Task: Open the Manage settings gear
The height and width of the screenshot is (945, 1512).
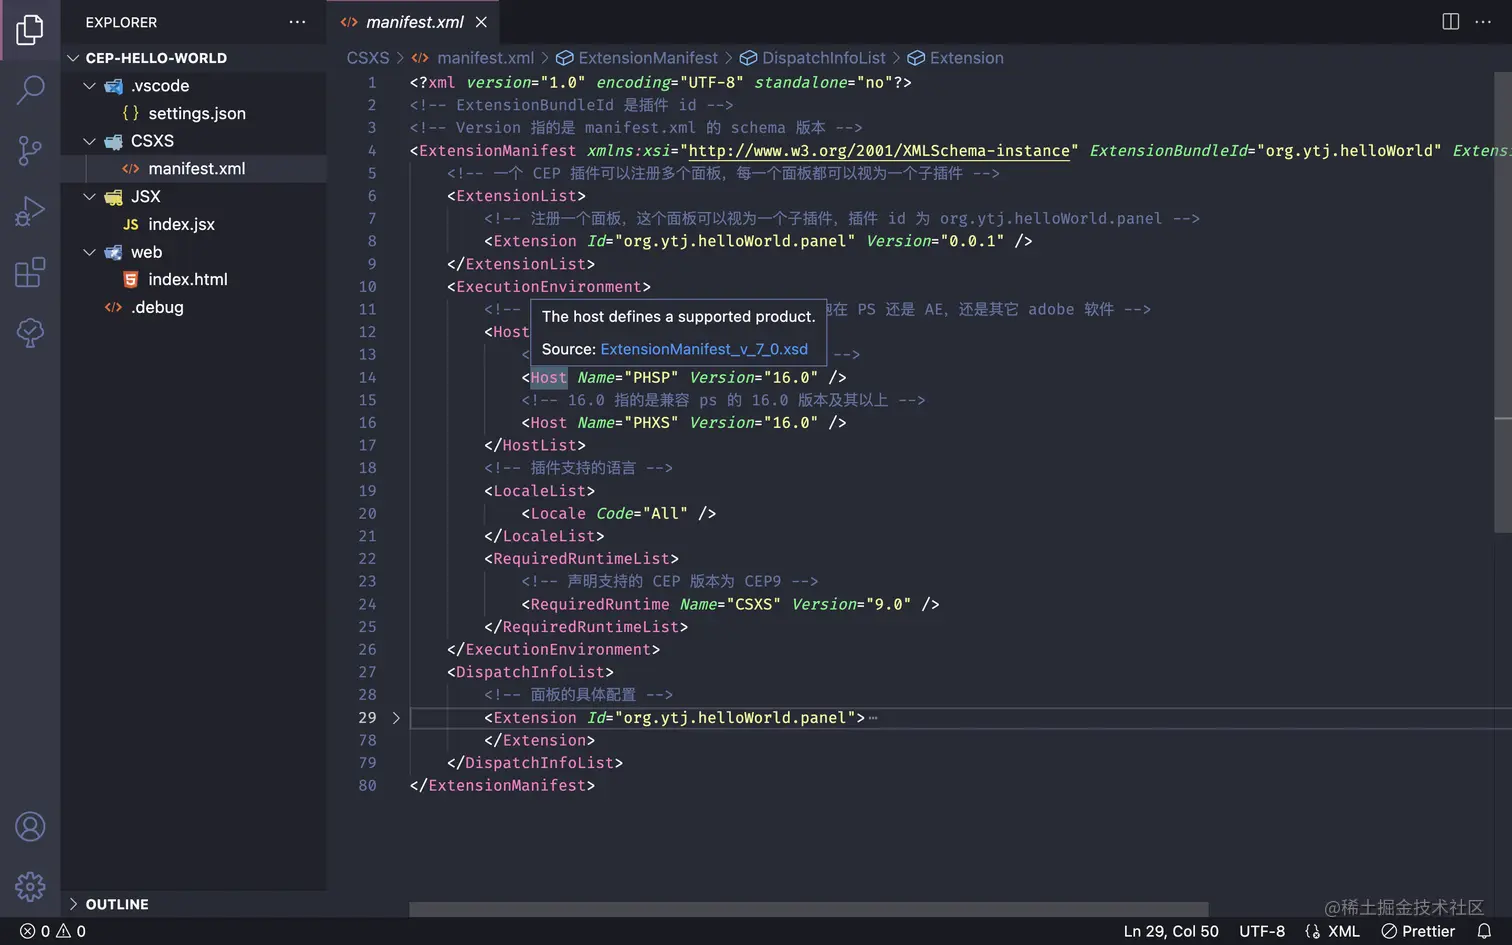Action: [30, 886]
